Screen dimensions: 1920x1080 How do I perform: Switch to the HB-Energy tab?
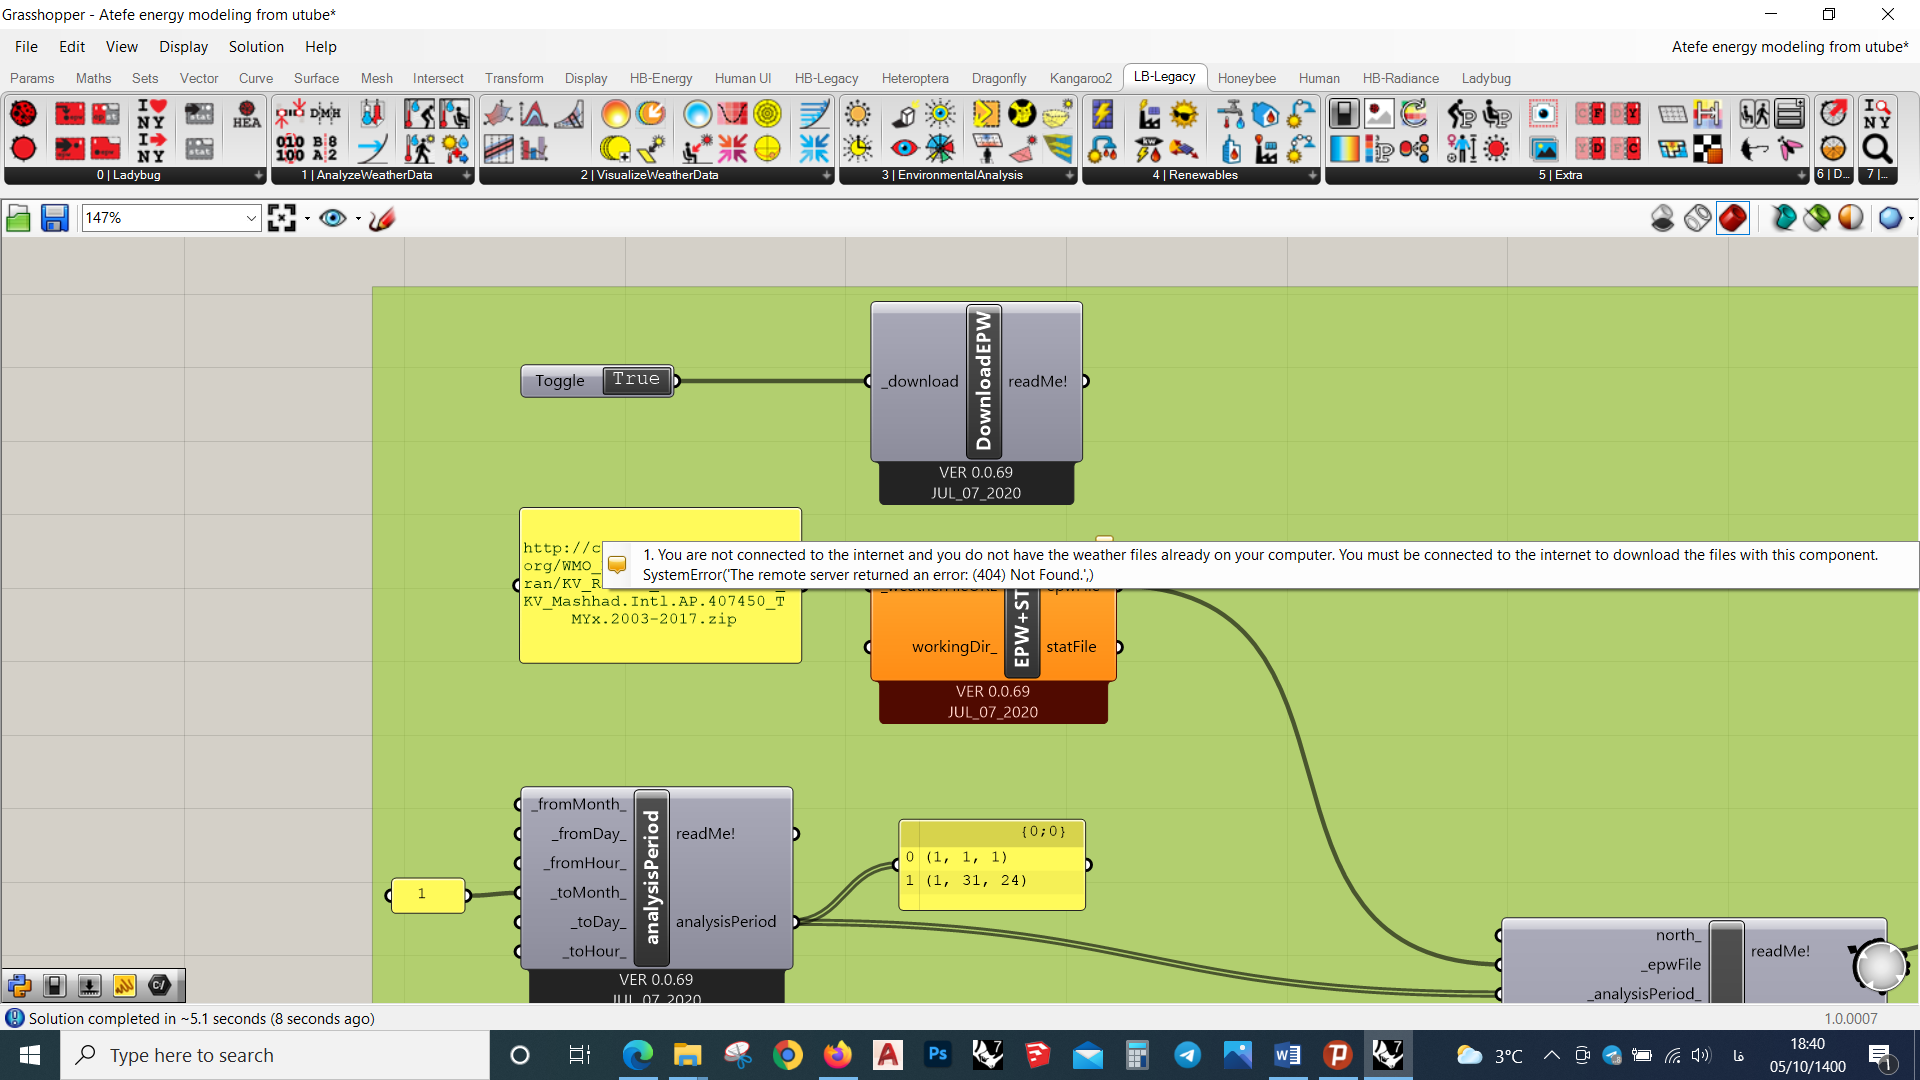(660, 78)
